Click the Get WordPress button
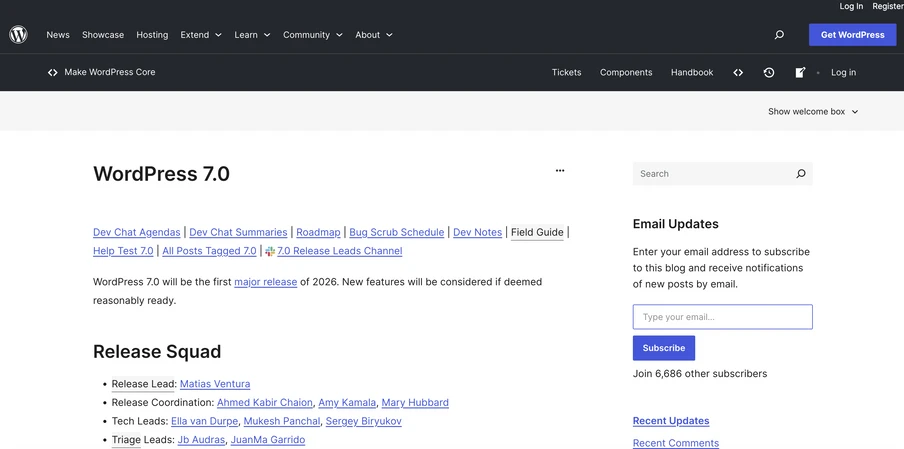 (x=852, y=35)
